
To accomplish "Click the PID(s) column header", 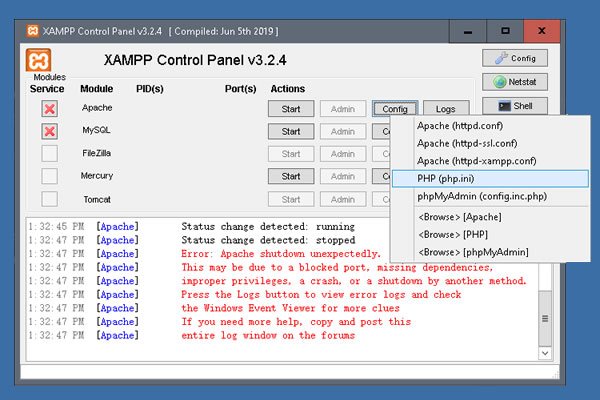I will 150,89.
